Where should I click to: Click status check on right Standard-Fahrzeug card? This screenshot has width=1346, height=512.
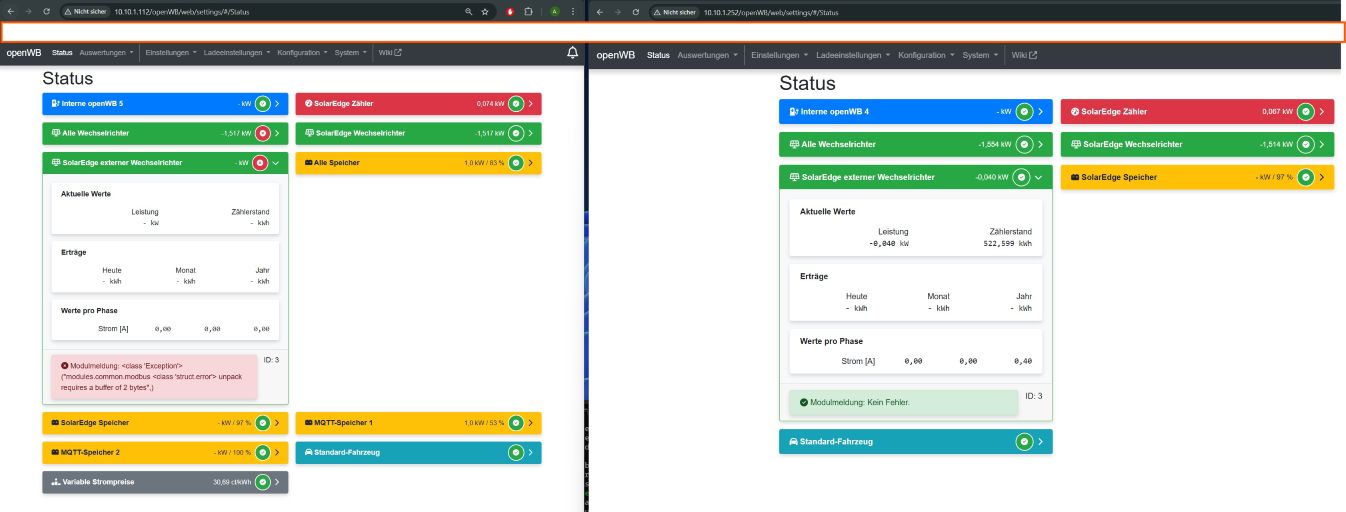tap(1024, 441)
